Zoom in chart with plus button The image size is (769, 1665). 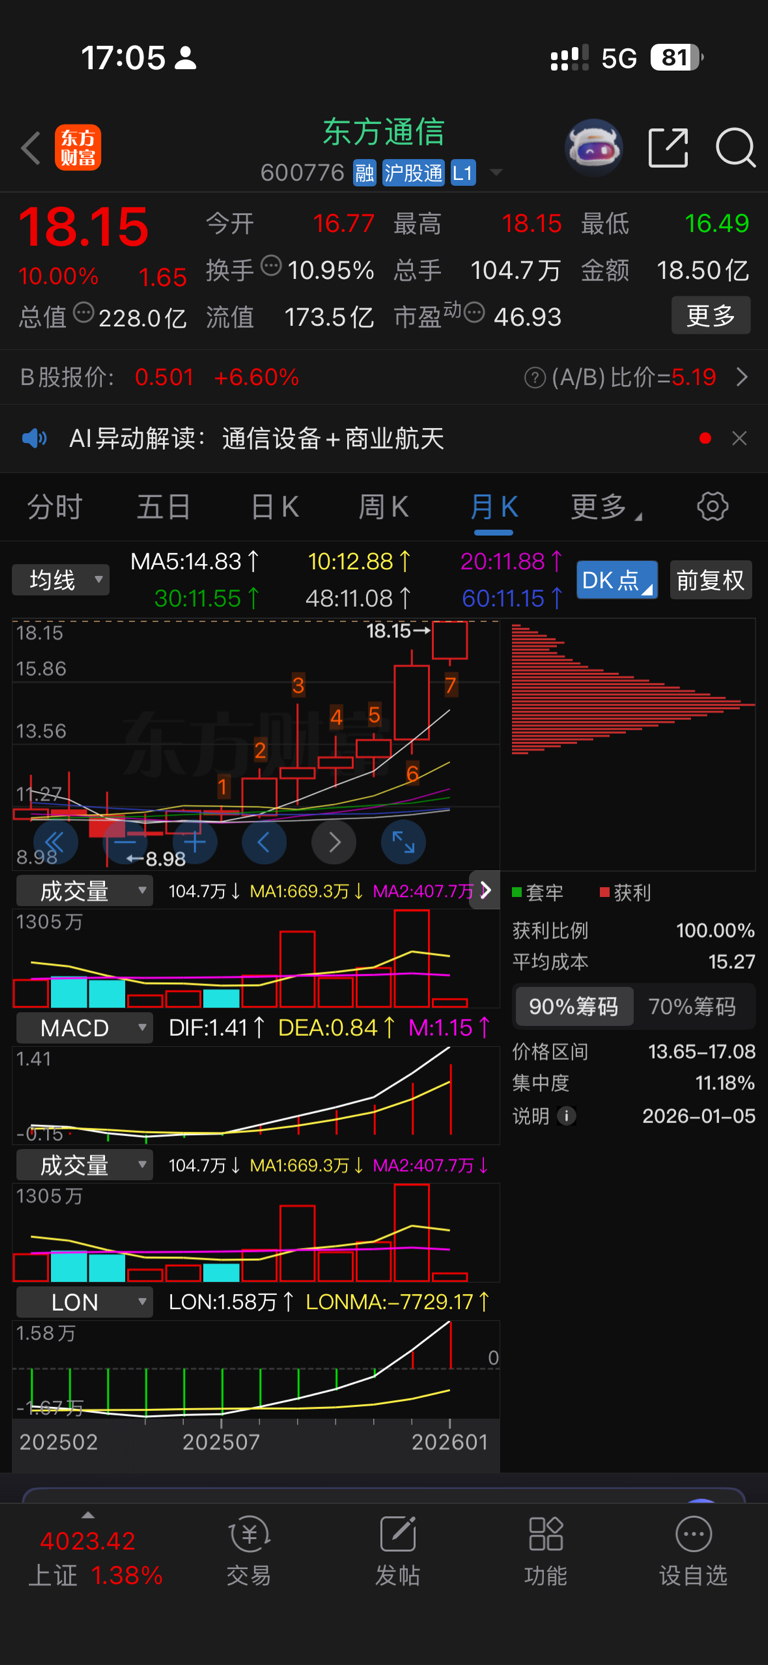pyautogui.click(x=195, y=842)
